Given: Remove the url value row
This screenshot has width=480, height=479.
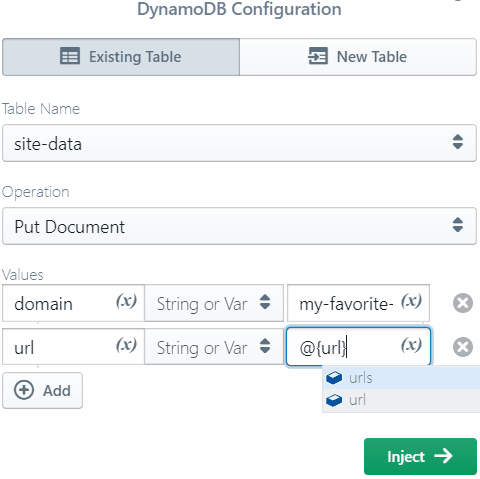Looking at the screenshot, I should click(463, 347).
